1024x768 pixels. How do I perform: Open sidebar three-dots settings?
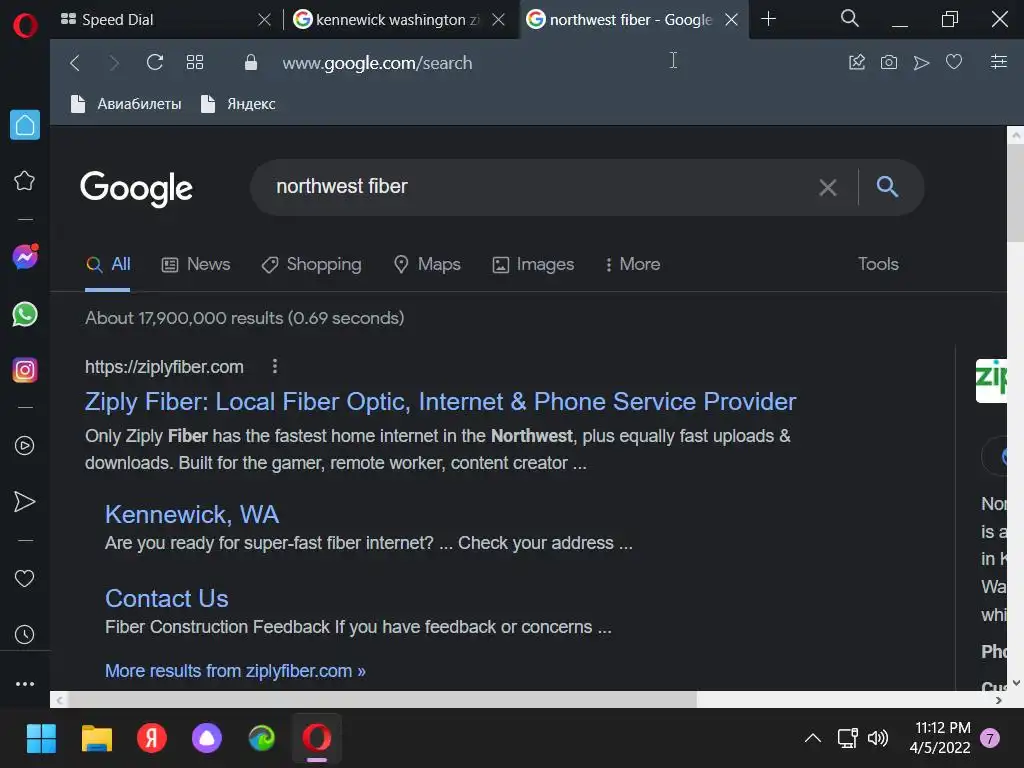25,684
